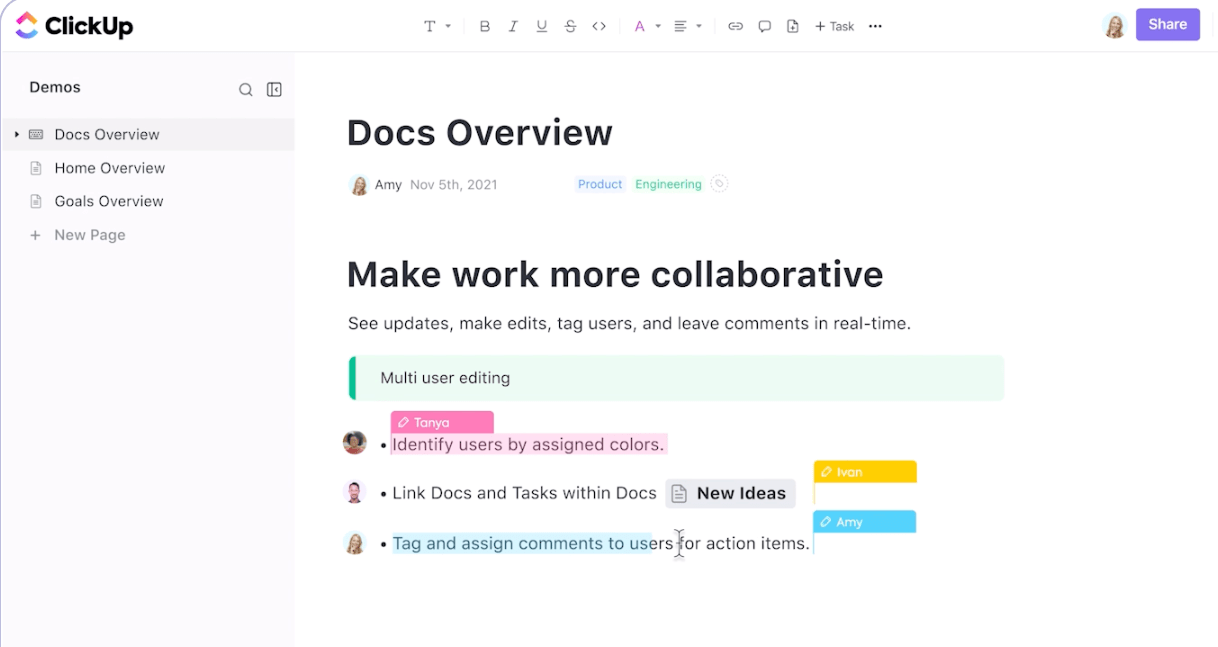Click the user avatar next to Share
Screen dimensions: 1218x647
(1114, 26)
